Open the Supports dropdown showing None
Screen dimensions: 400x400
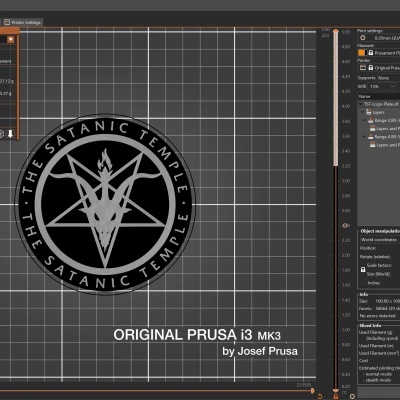tap(388, 78)
